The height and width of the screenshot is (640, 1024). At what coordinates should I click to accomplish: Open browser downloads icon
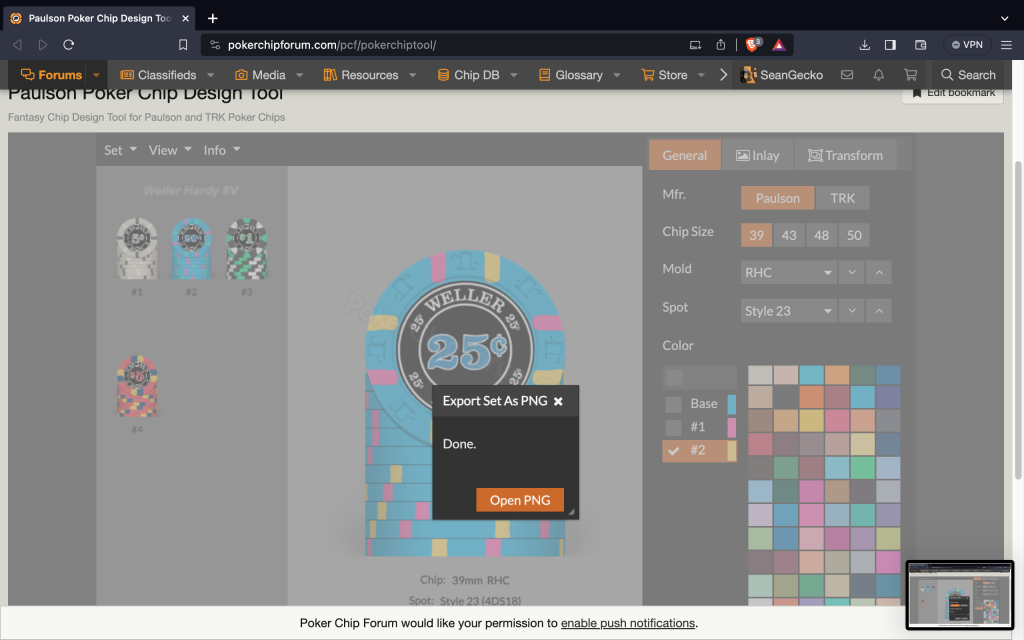click(864, 44)
